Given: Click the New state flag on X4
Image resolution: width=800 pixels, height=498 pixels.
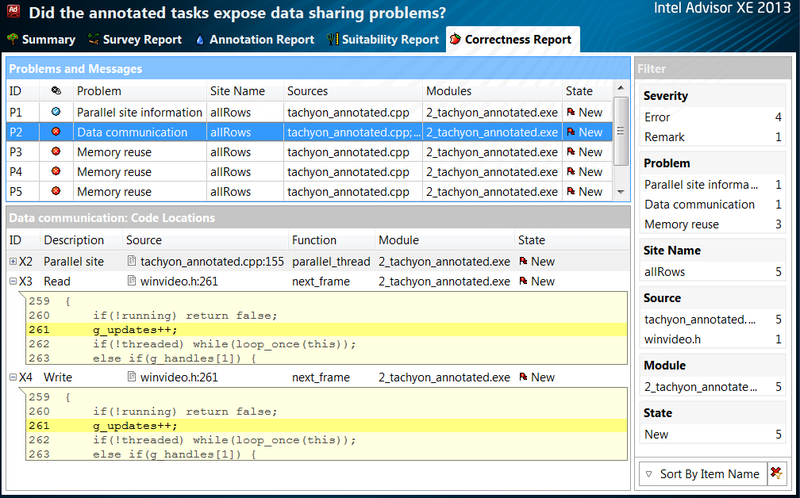Looking at the screenshot, I should point(523,377).
